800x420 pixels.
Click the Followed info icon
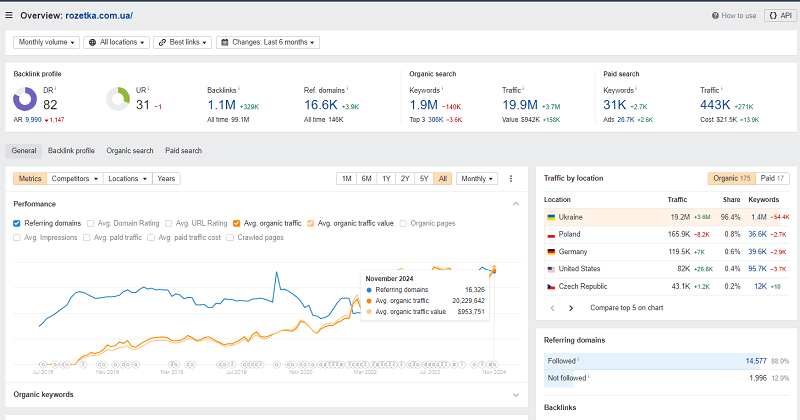pyautogui.click(x=578, y=359)
